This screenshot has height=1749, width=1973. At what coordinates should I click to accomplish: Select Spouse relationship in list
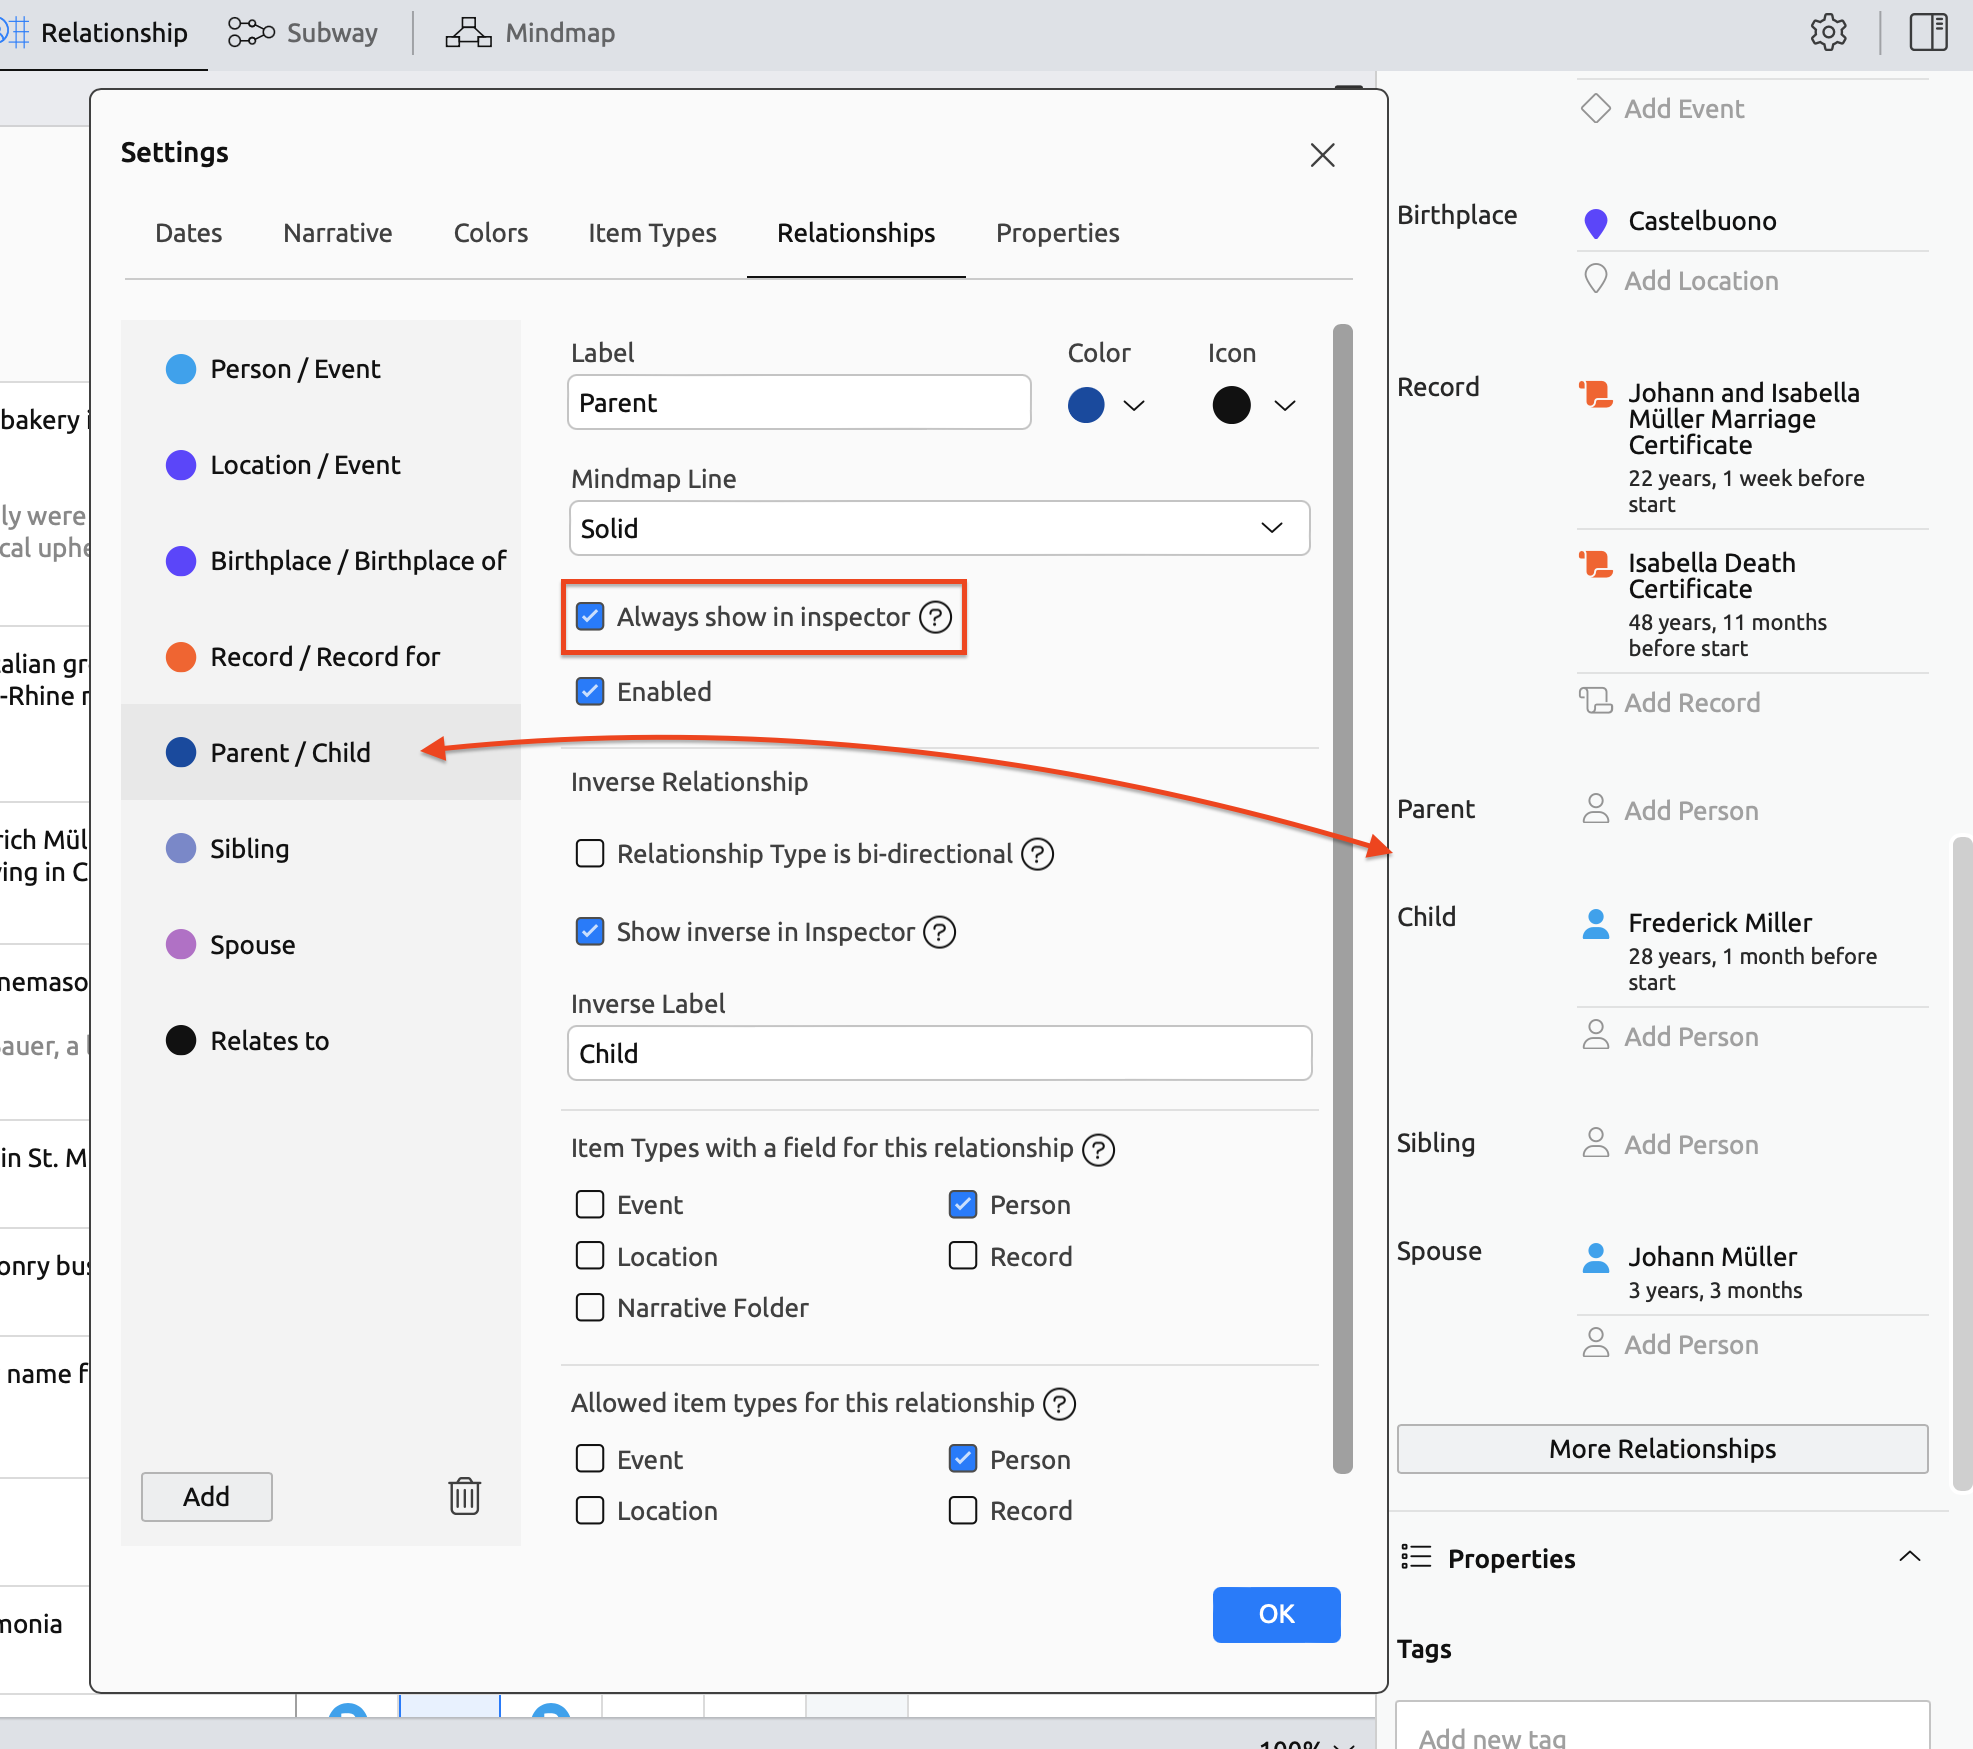(321, 944)
